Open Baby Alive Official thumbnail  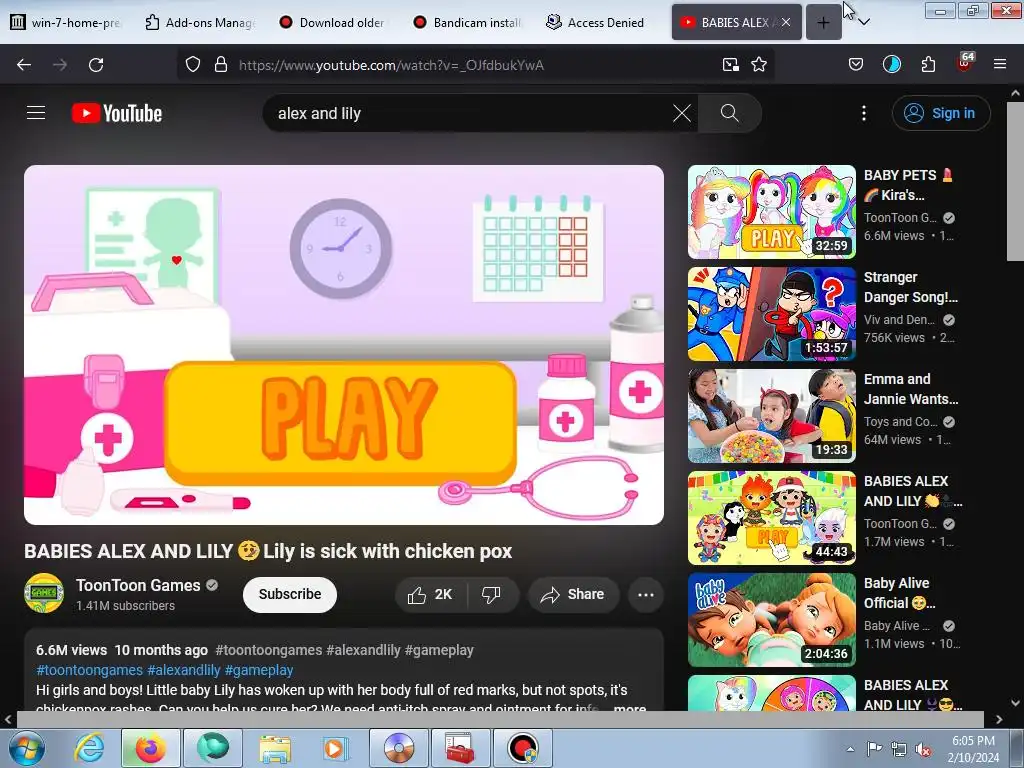[x=771, y=619]
